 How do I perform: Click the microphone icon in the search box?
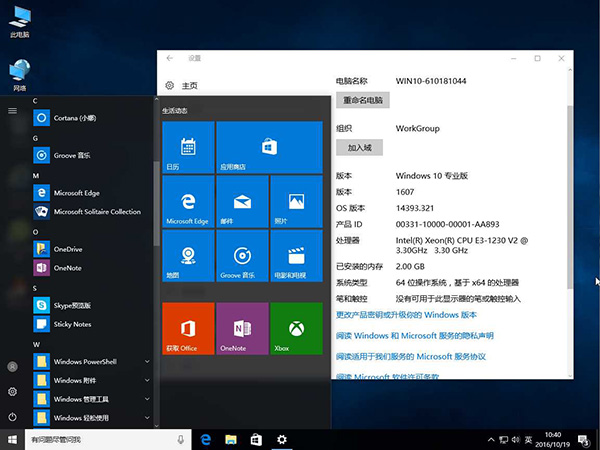click(x=181, y=439)
